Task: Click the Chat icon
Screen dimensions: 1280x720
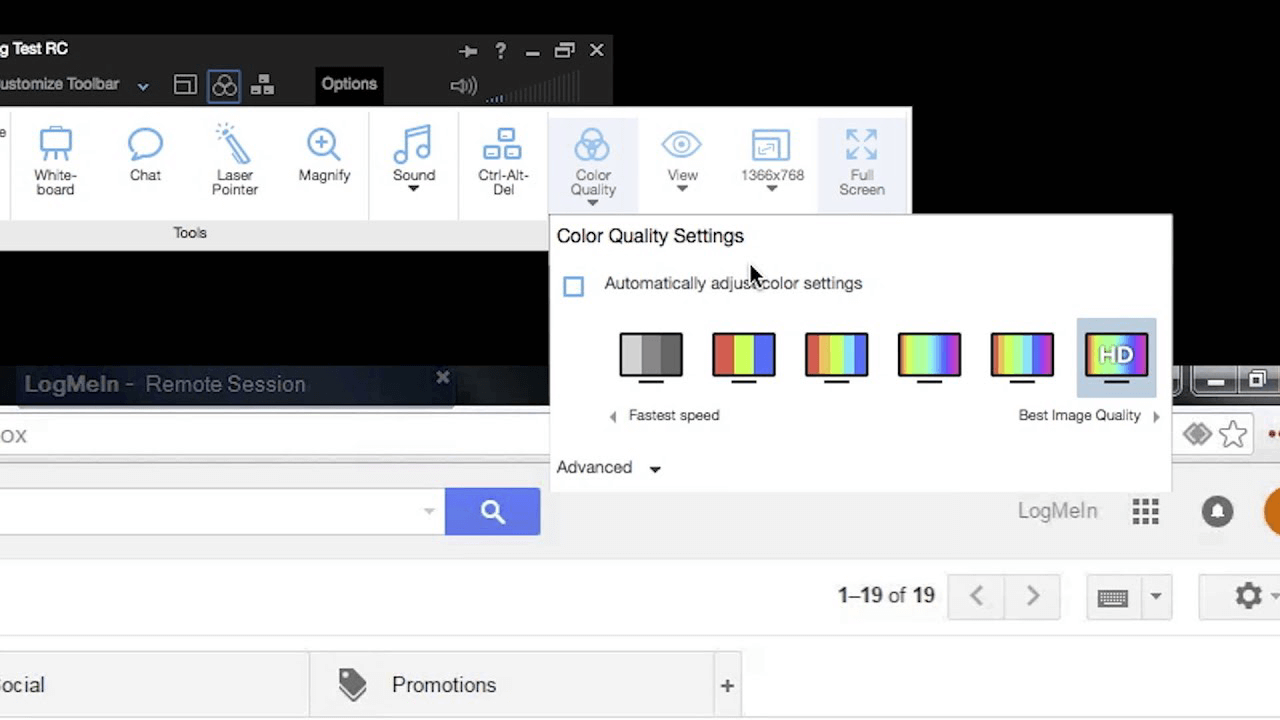Action: (x=145, y=155)
